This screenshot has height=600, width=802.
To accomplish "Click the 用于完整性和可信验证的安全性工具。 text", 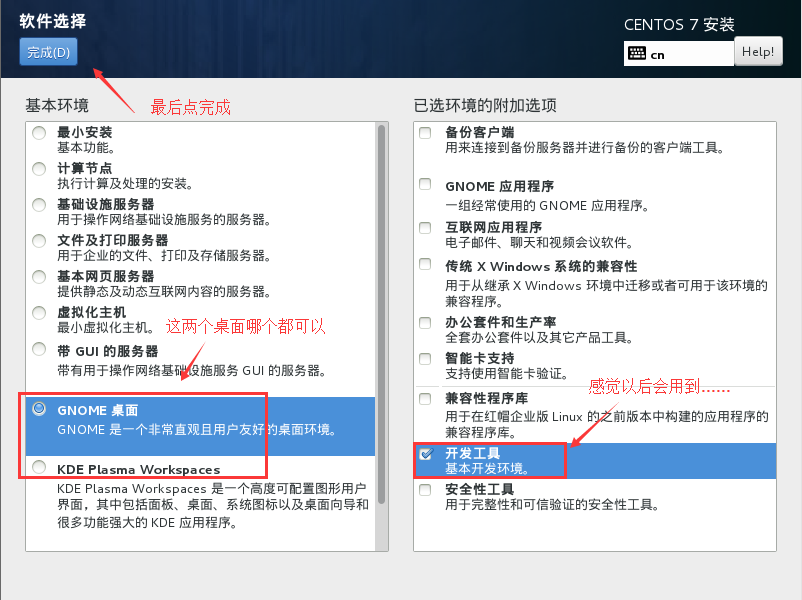I will [552, 505].
